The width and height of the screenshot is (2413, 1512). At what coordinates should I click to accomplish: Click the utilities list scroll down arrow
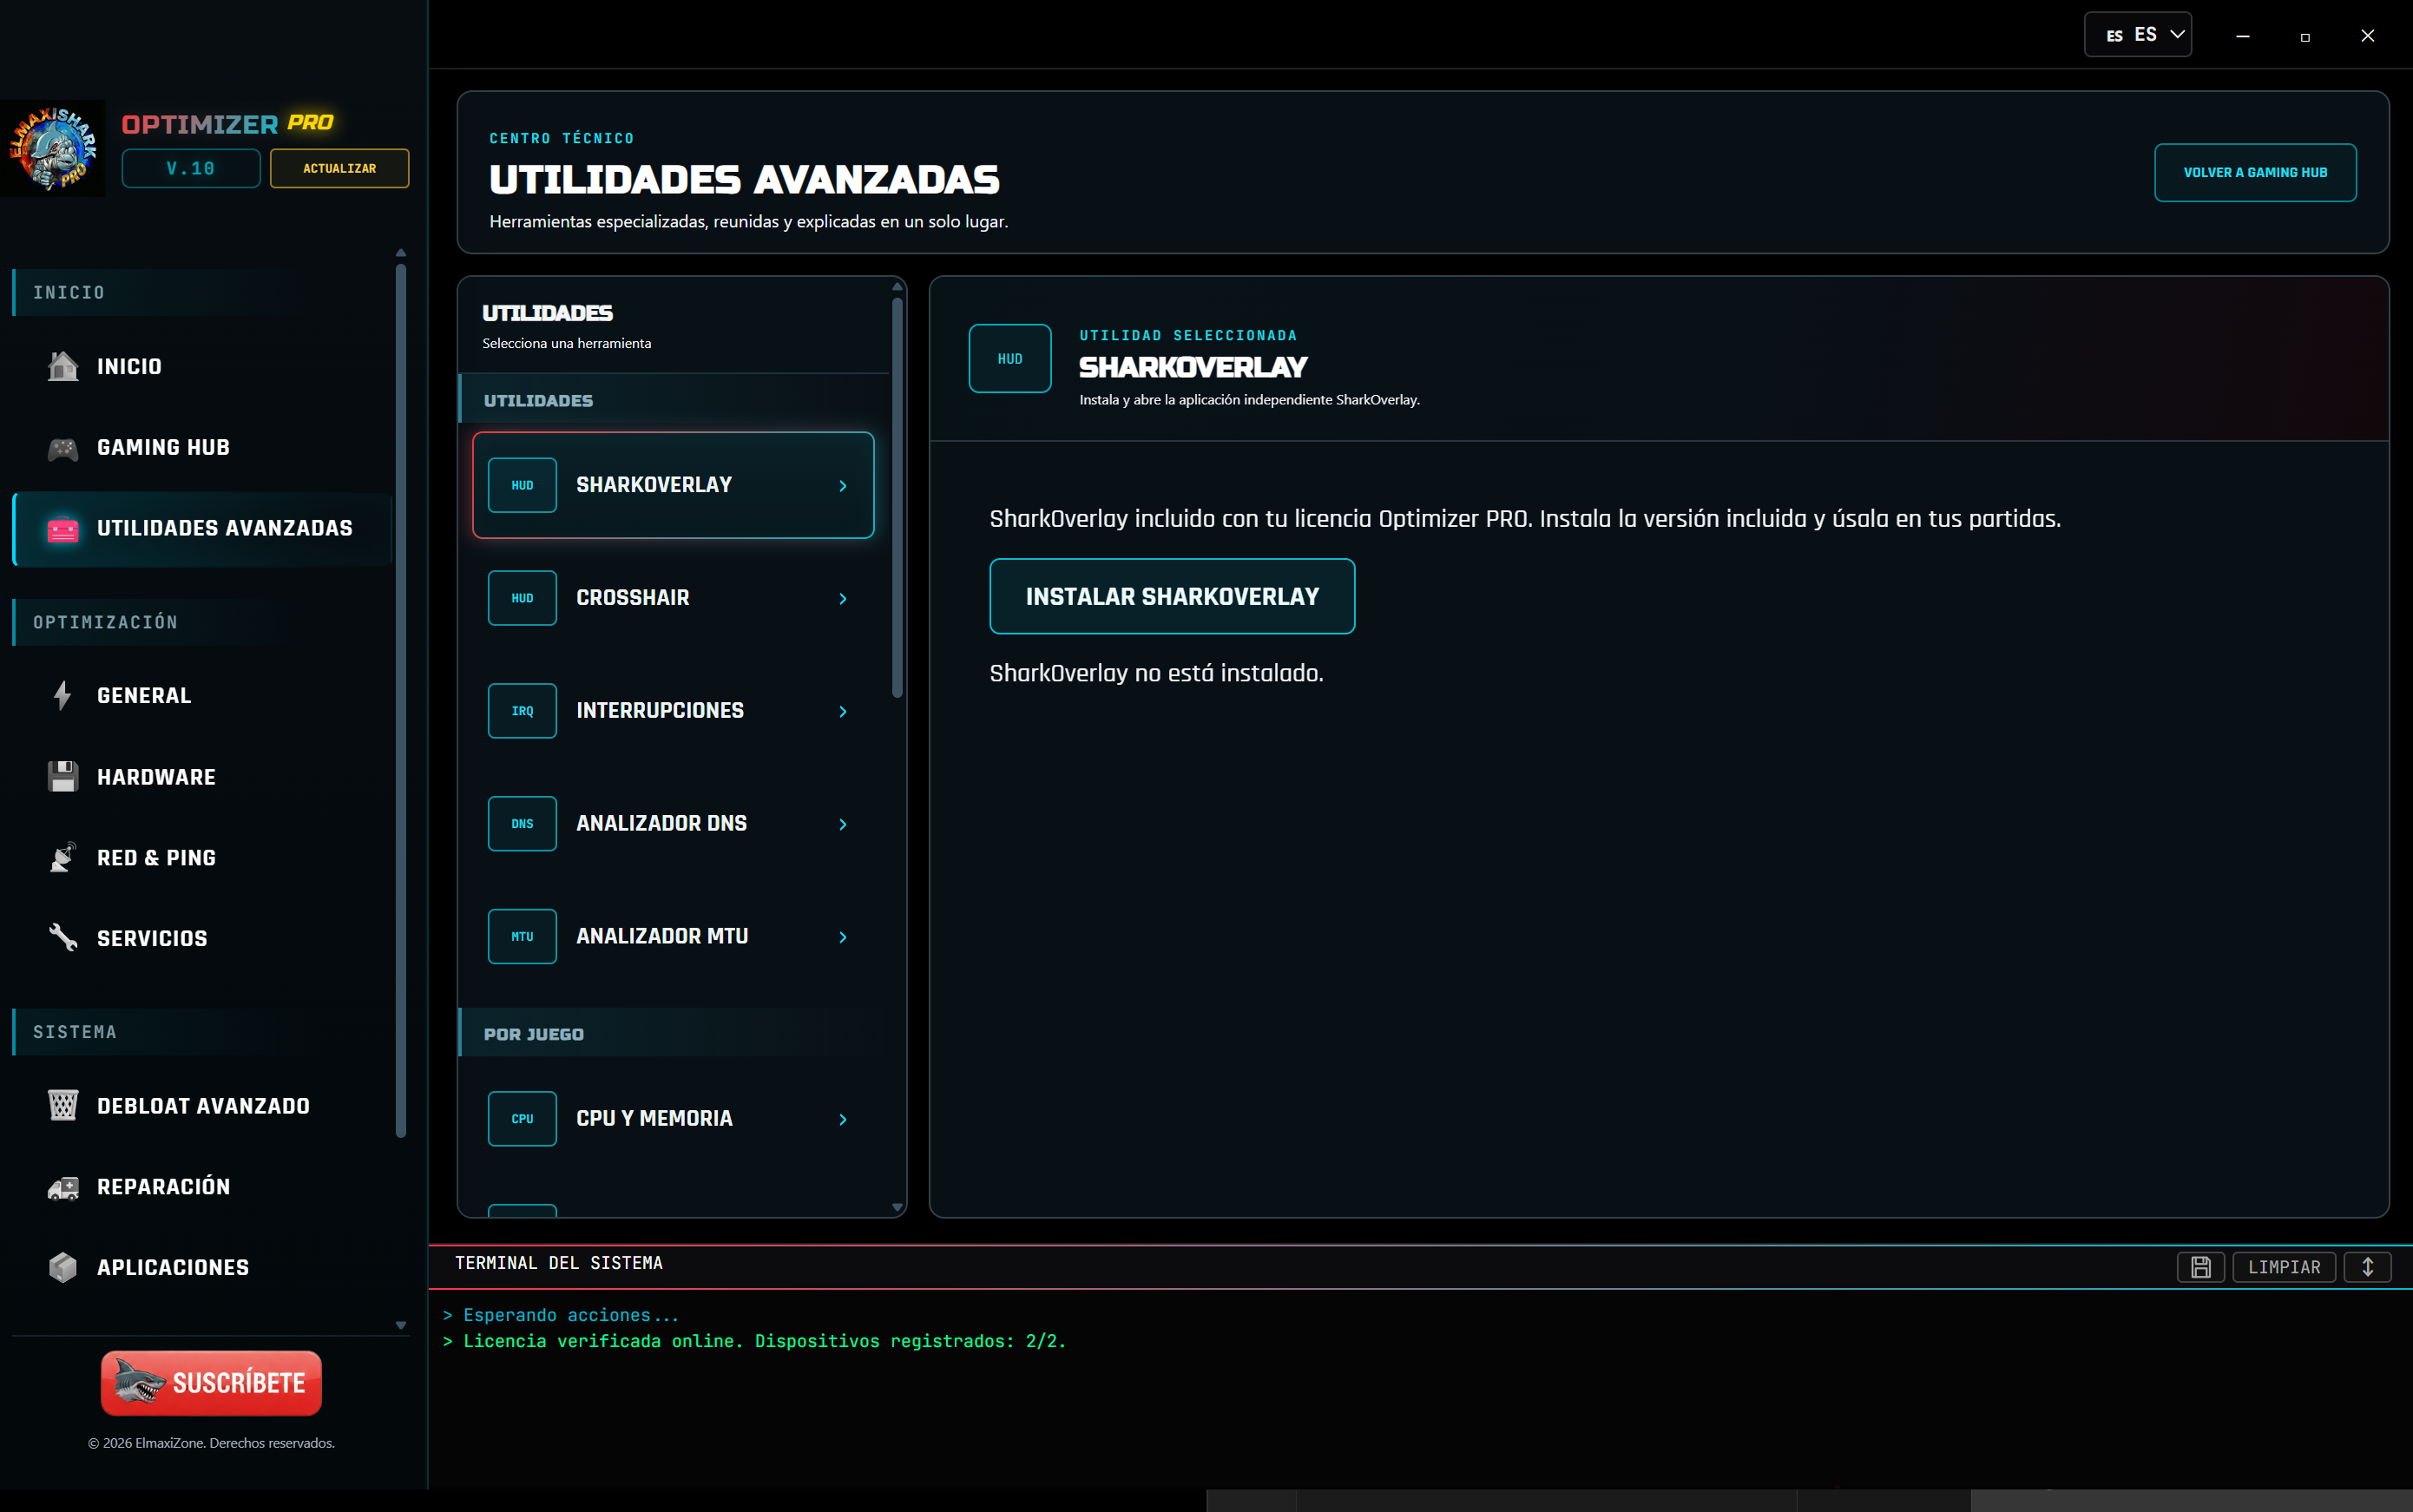click(897, 1208)
